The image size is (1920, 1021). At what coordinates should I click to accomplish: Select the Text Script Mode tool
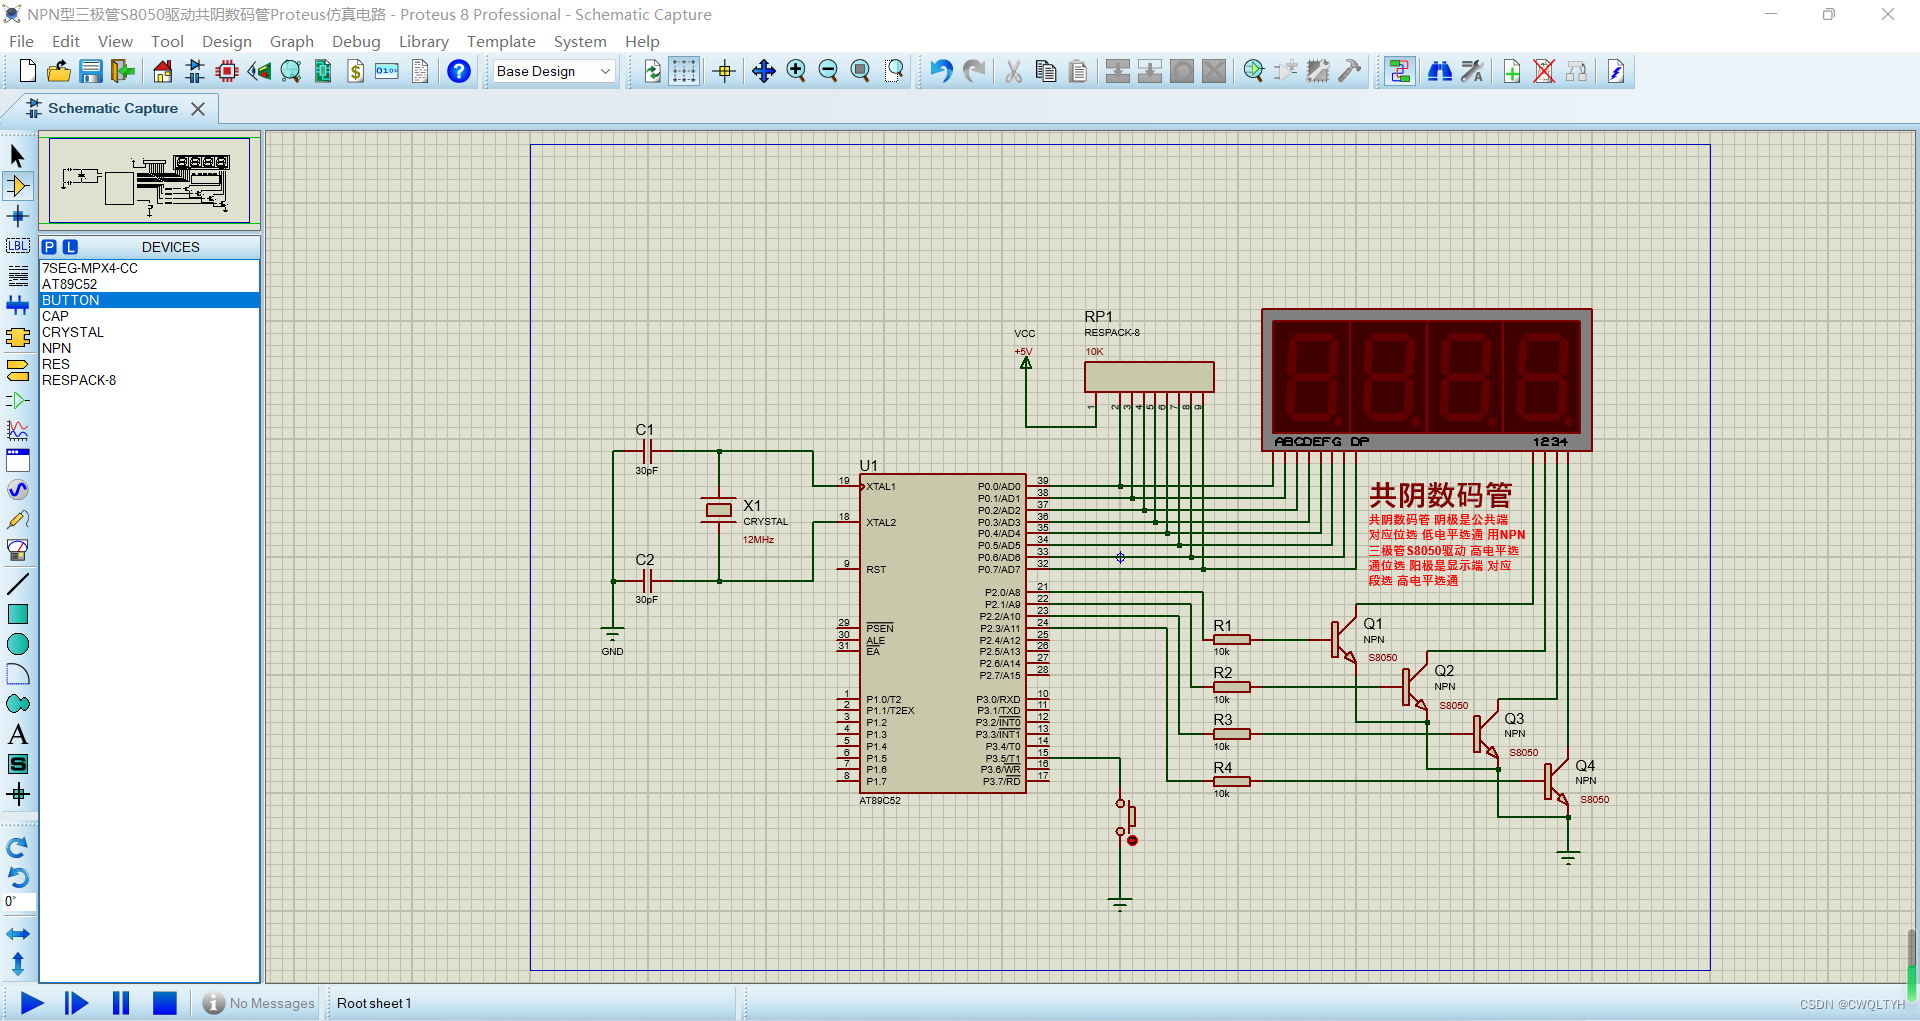[x=18, y=276]
